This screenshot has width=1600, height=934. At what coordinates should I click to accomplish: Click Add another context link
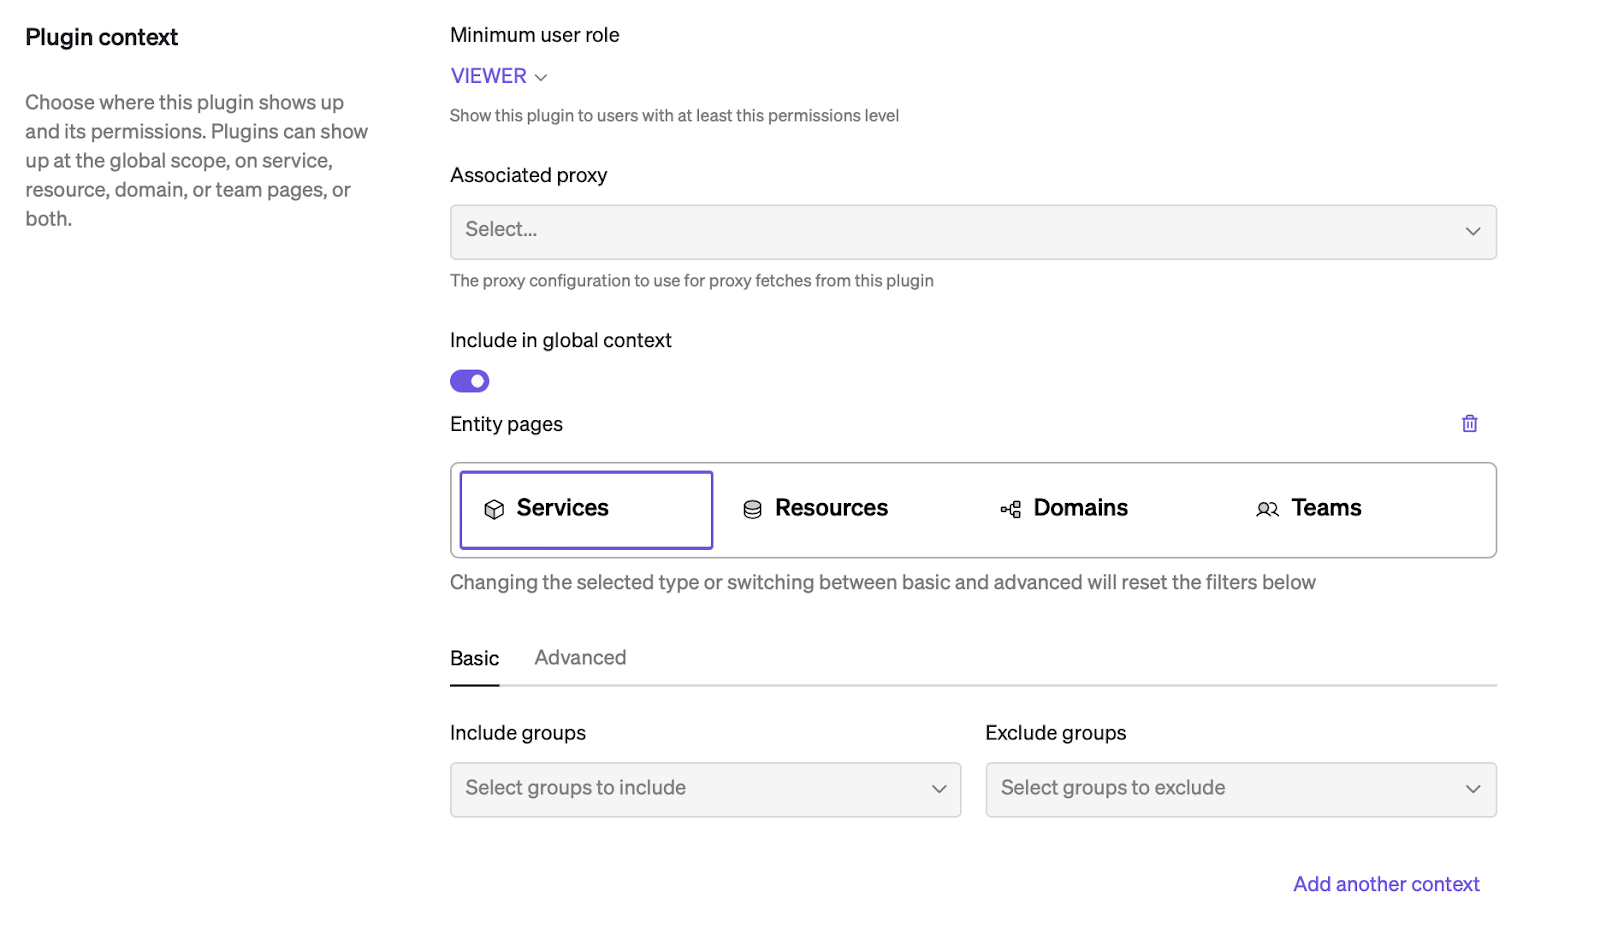click(1386, 884)
